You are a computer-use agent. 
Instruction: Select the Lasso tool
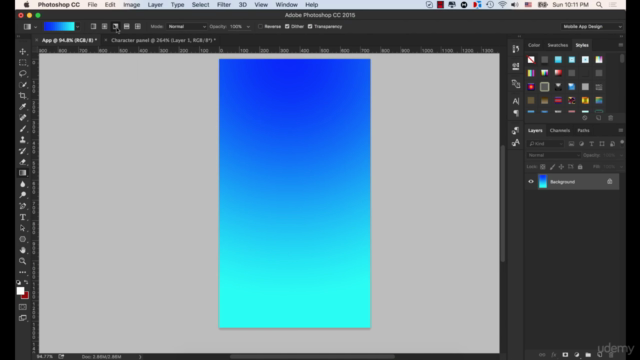(22, 73)
